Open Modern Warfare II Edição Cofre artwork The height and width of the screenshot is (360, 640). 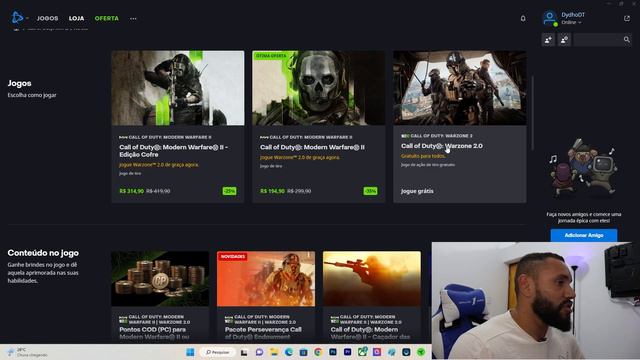point(178,88)
